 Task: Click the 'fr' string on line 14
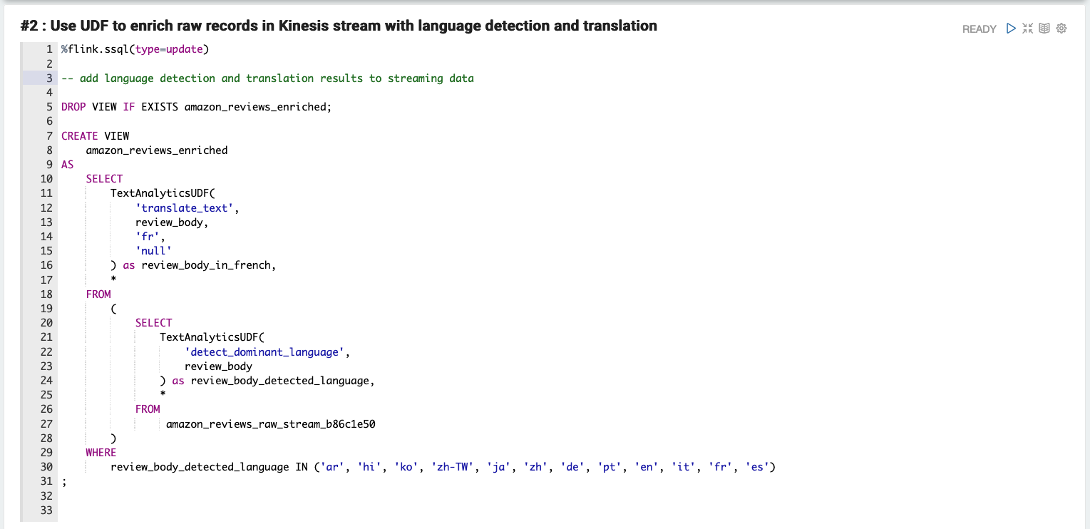[x=148, y=237]
